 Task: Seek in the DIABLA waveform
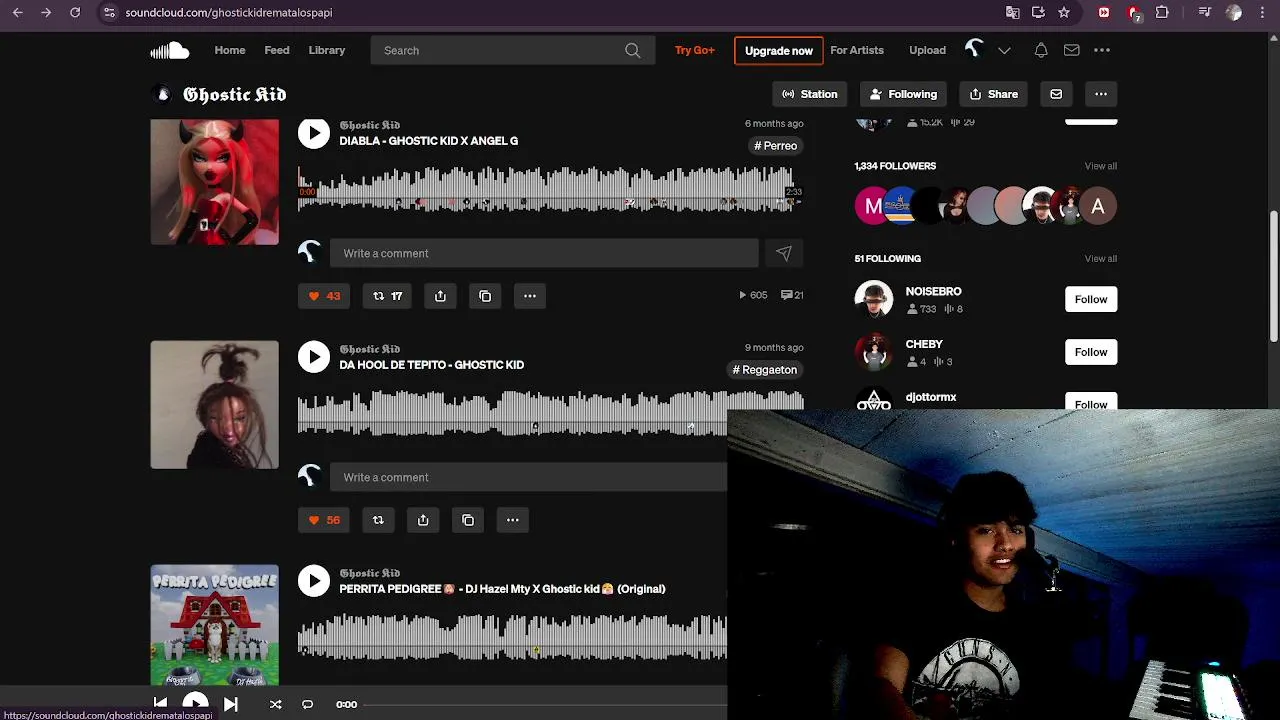(550, 190)
